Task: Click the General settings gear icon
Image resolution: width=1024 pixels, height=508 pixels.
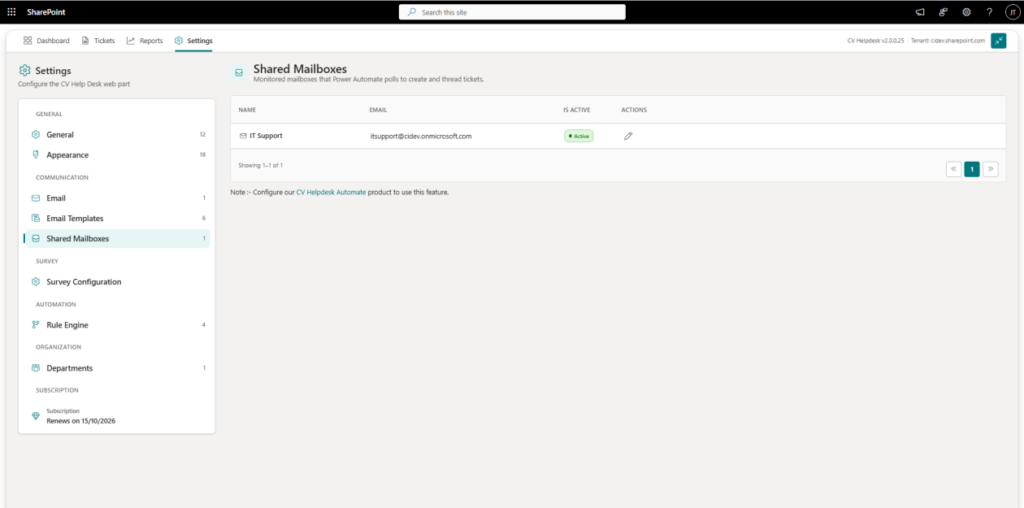Action: coord(36,135)
